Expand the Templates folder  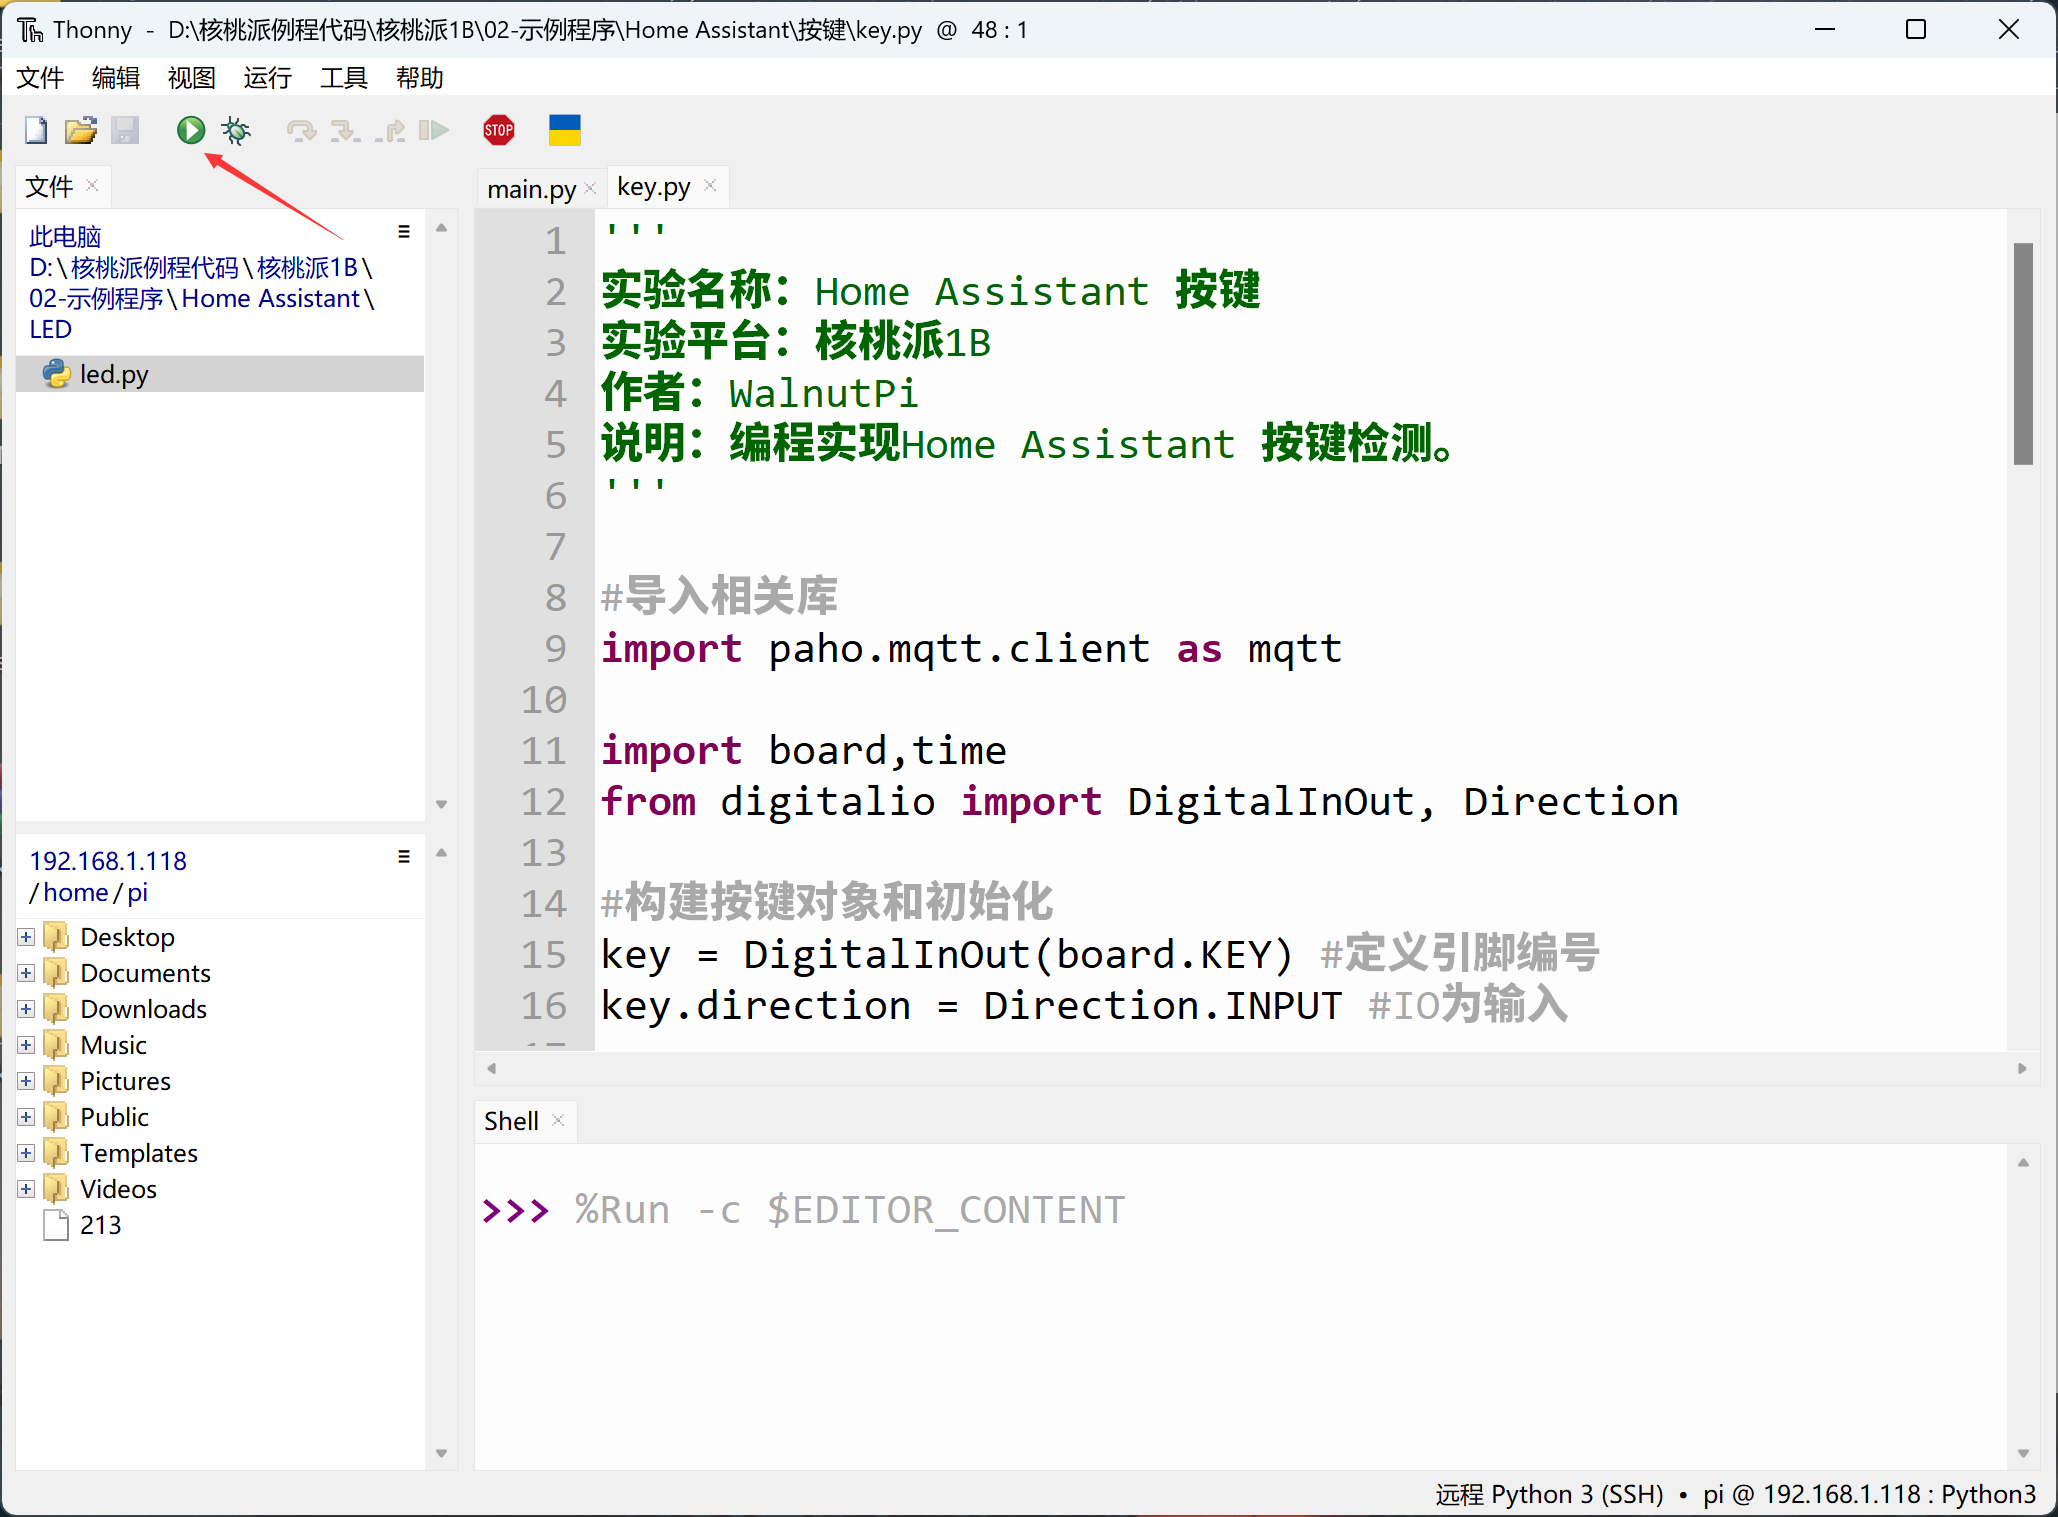click(x=26, y=1153)
